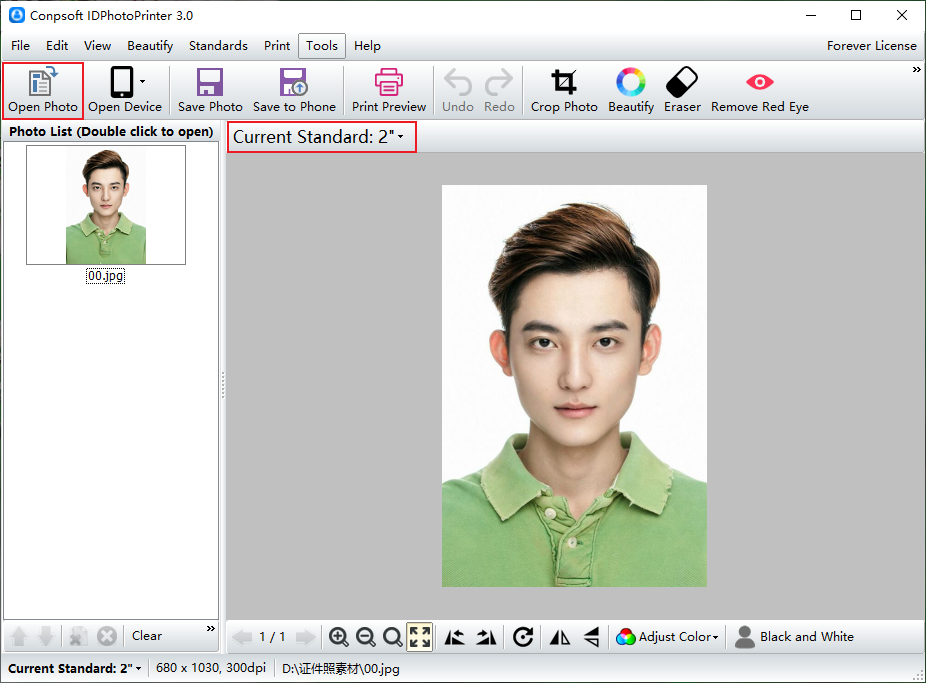Click the 680 x 1030, 300dpi status text

tap(211, 668)
